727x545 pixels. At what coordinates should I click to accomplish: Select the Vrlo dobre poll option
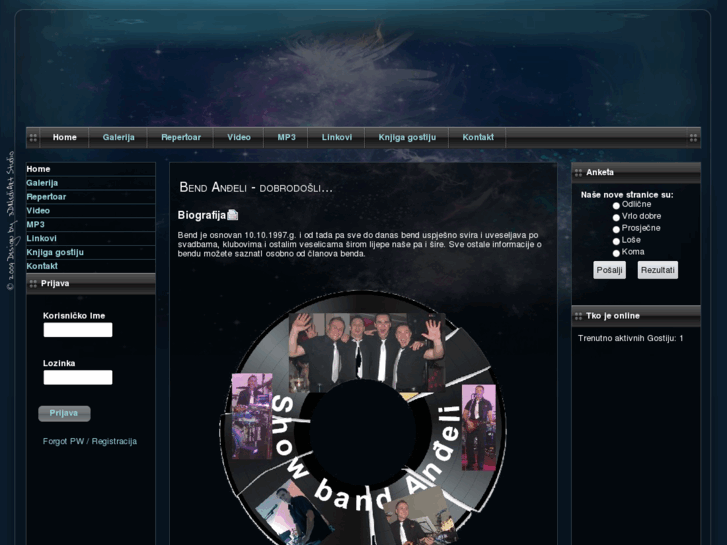616,218
